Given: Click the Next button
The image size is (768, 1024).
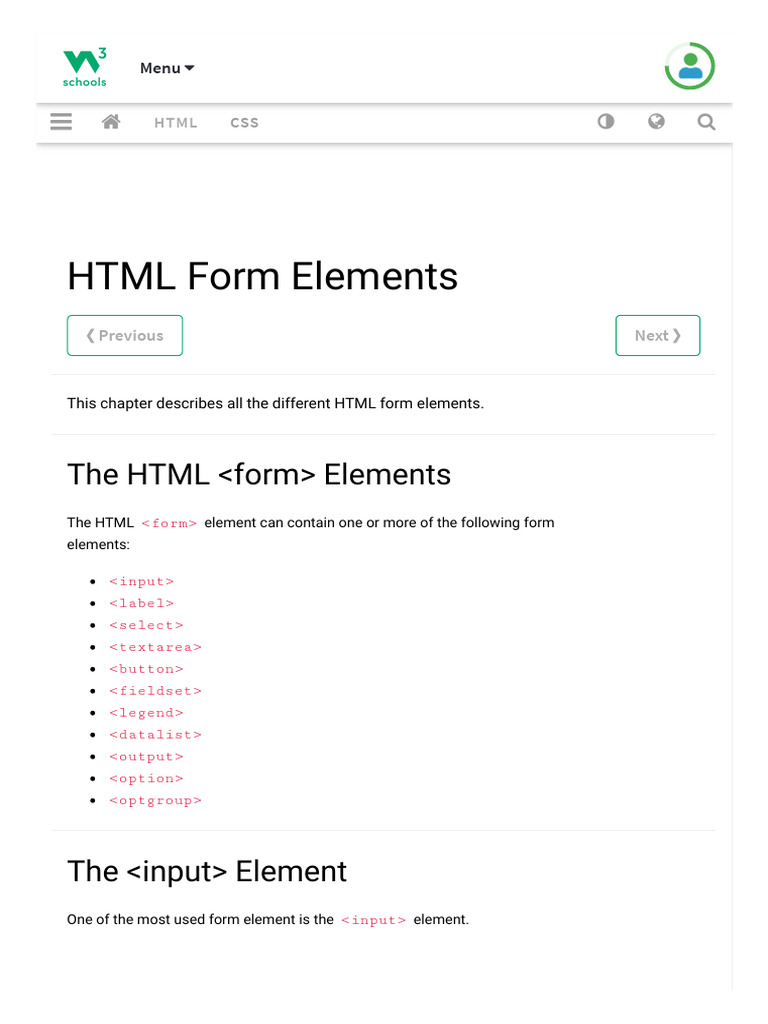Looking at the screenshot, I should pyautogui.click(x=658, y=336).
